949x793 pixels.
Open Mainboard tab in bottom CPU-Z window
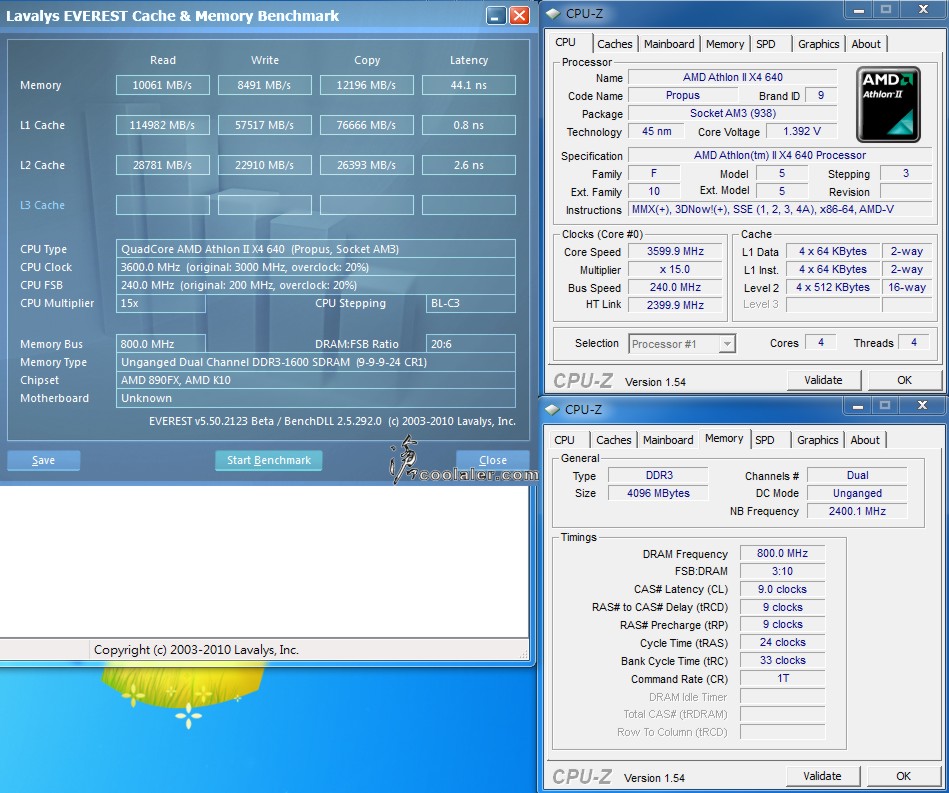[668, 440]
